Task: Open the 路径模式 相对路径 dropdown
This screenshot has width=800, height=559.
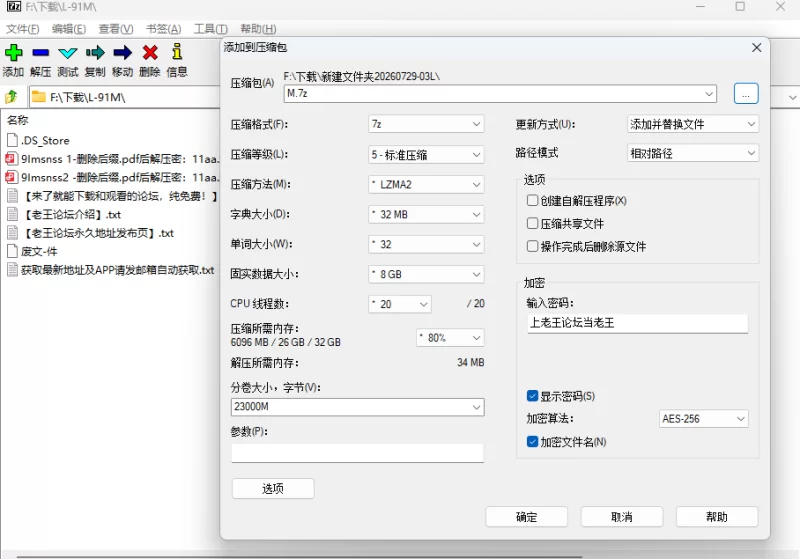Action: click(693, 153)
